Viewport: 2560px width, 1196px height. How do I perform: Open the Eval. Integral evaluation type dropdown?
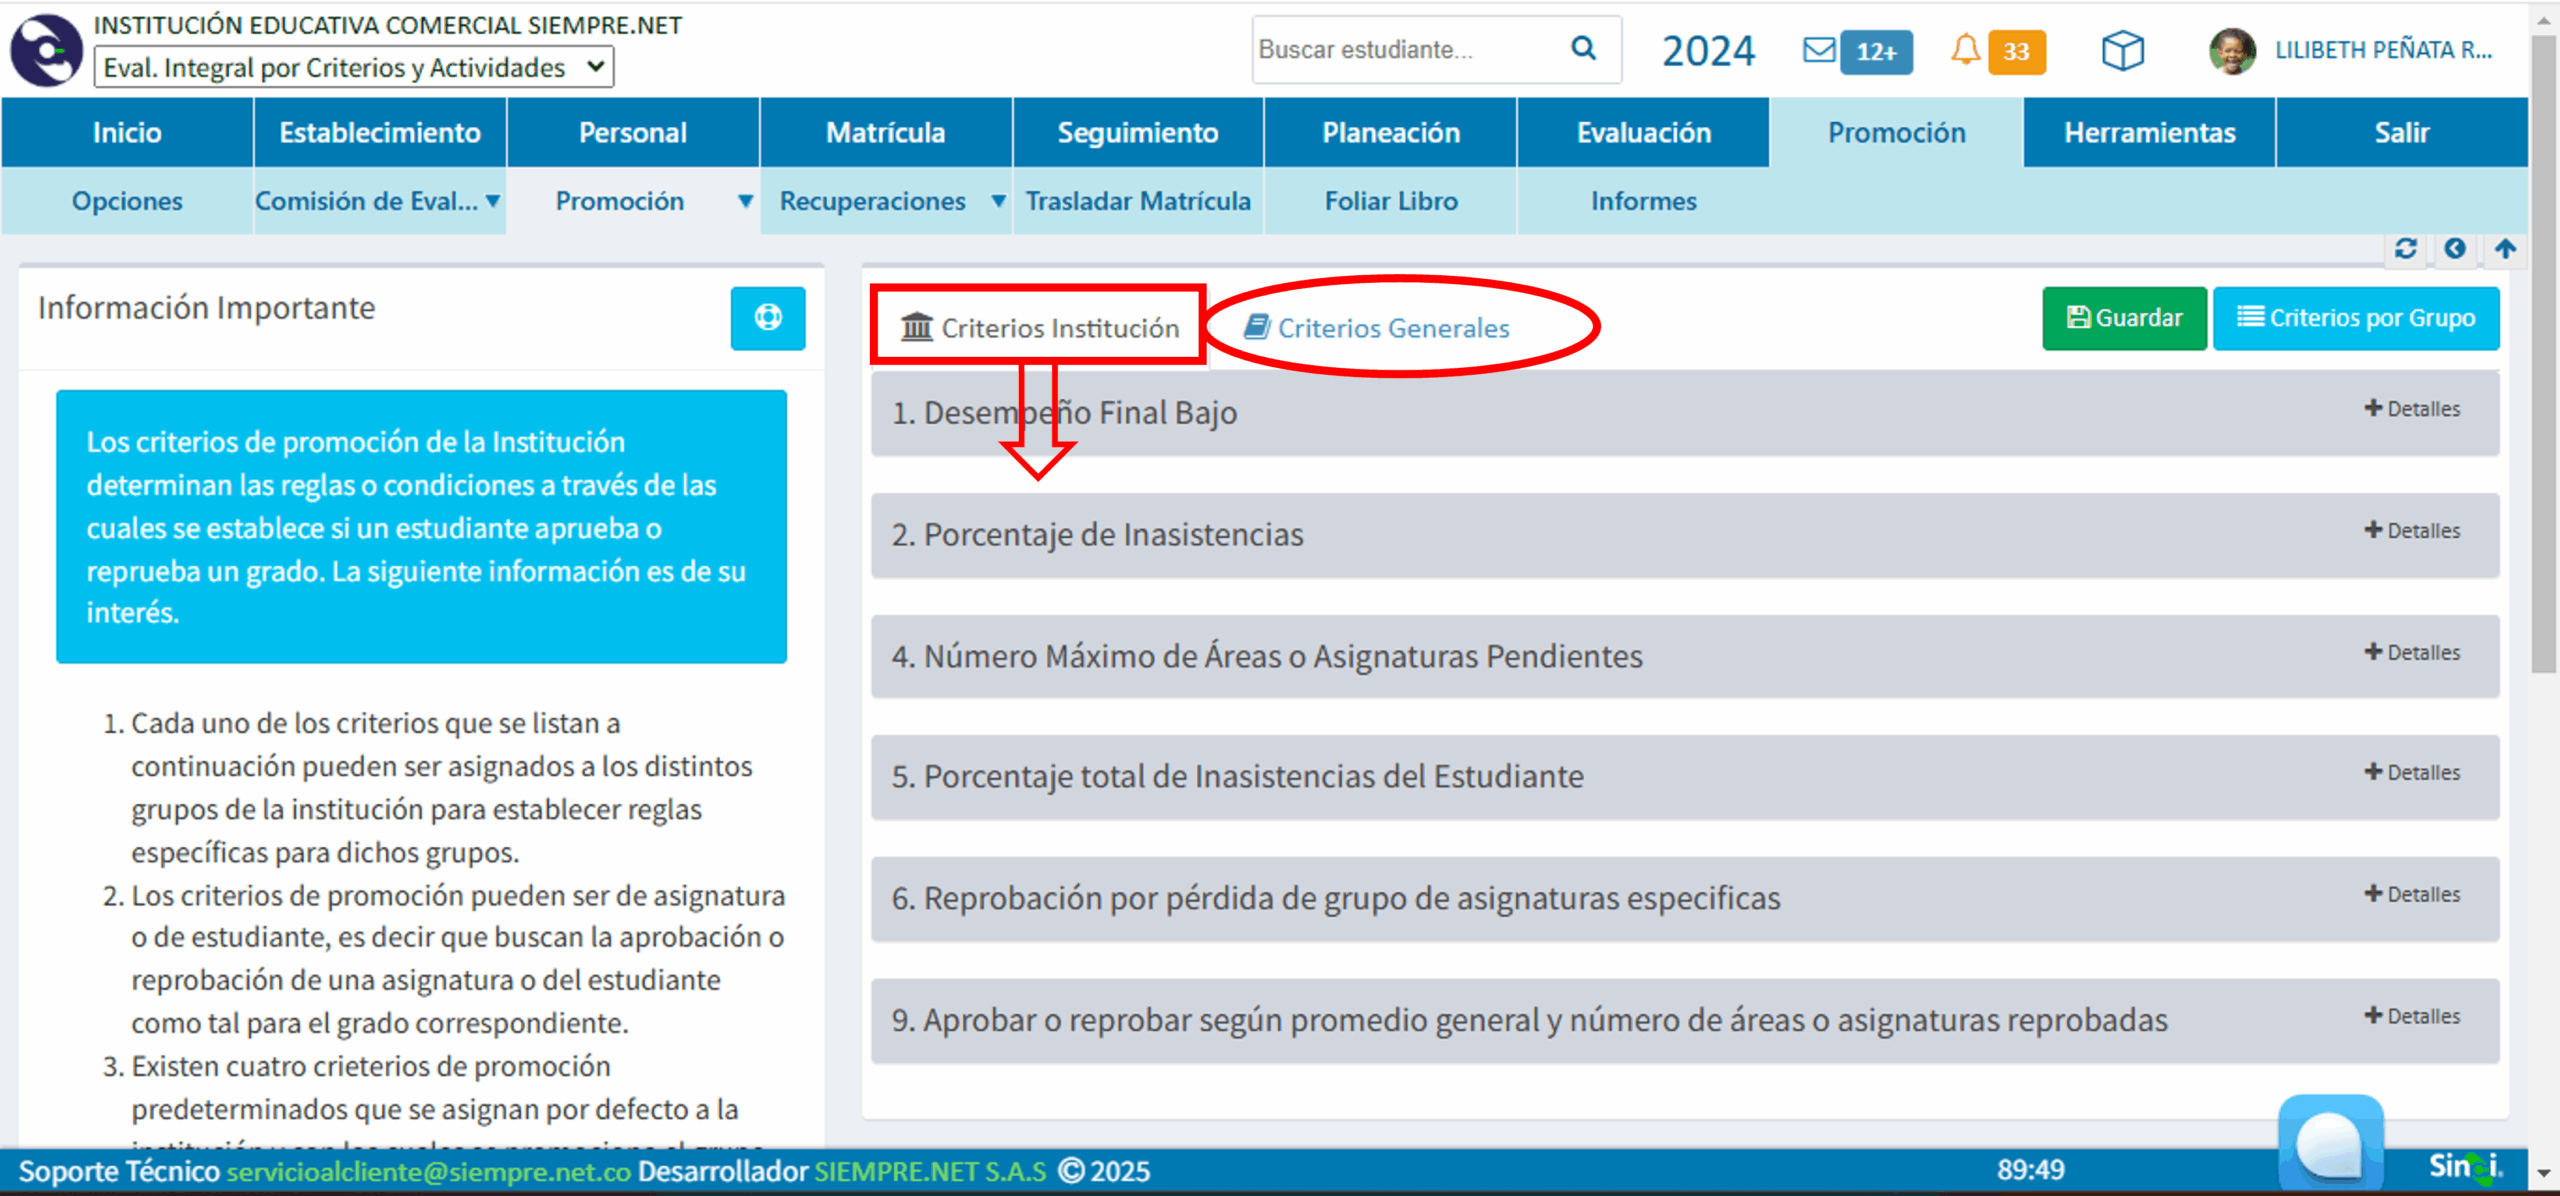[354, 68]
